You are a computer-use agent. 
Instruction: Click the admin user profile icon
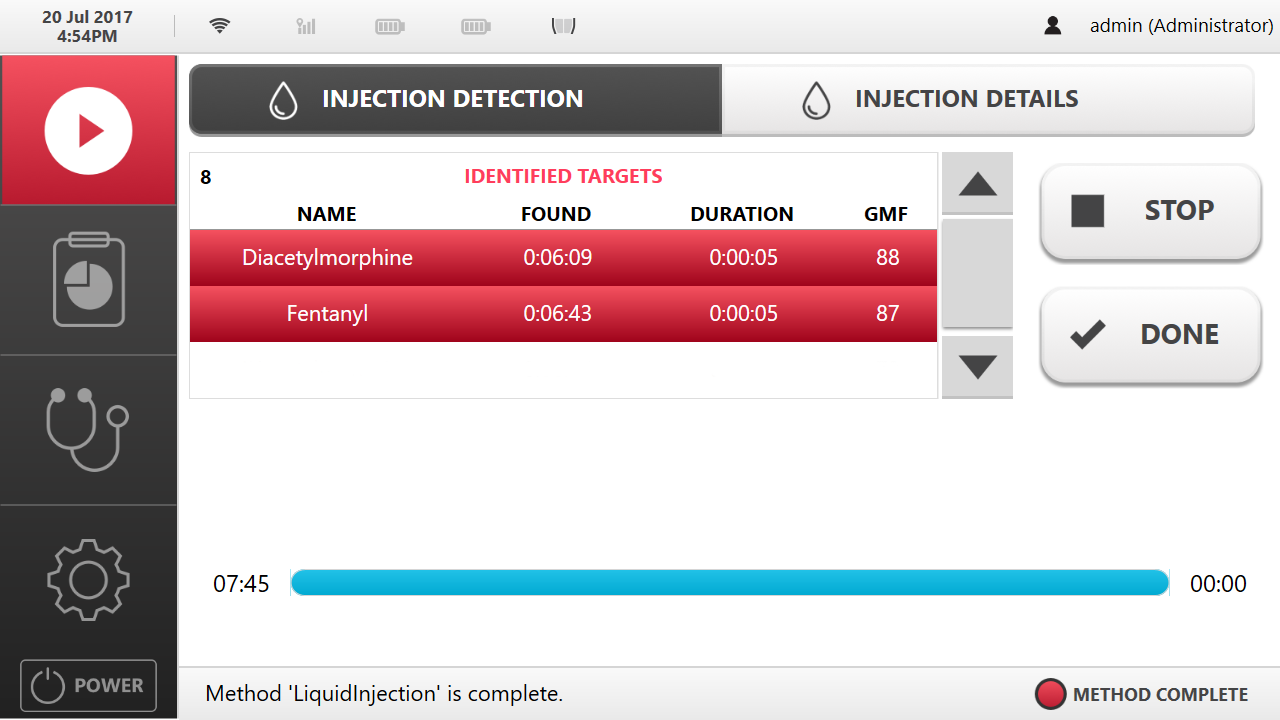(x=1052, y=26)
